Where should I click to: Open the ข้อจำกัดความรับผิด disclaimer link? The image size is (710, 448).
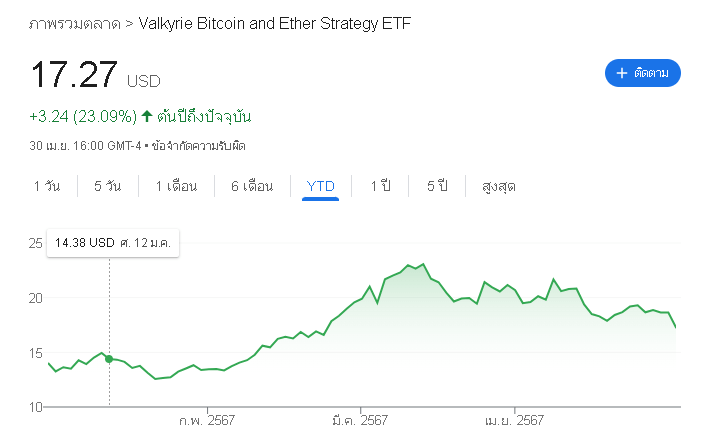[x=198, y=146]
